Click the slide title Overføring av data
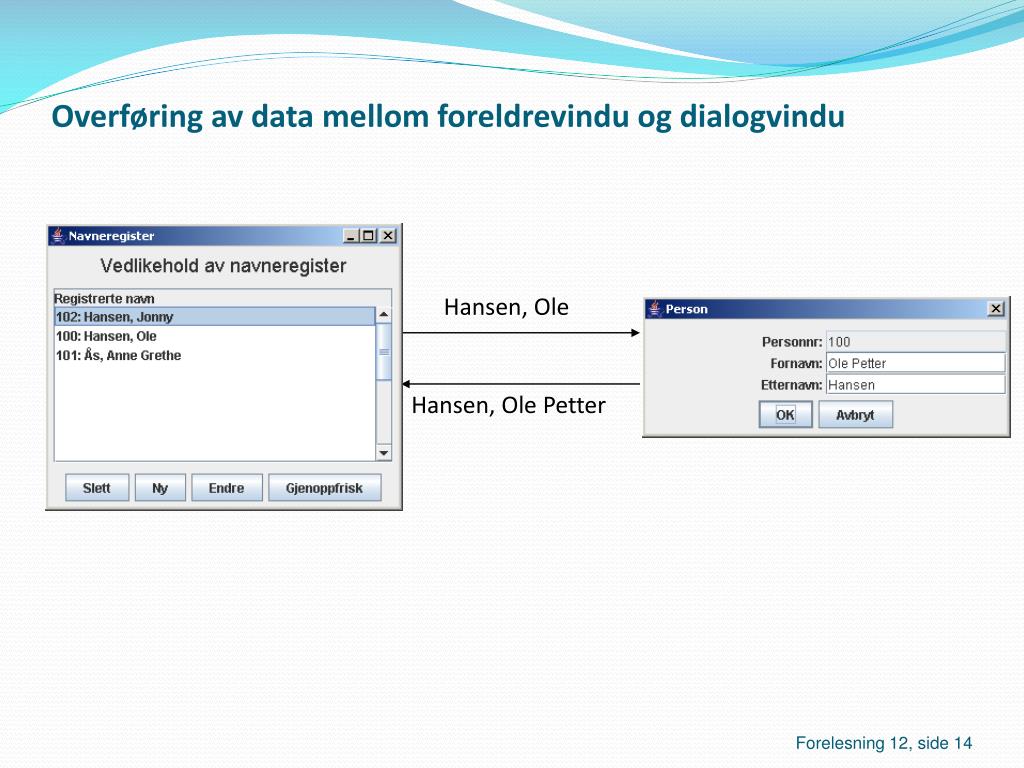 click(x=448, y=117)
